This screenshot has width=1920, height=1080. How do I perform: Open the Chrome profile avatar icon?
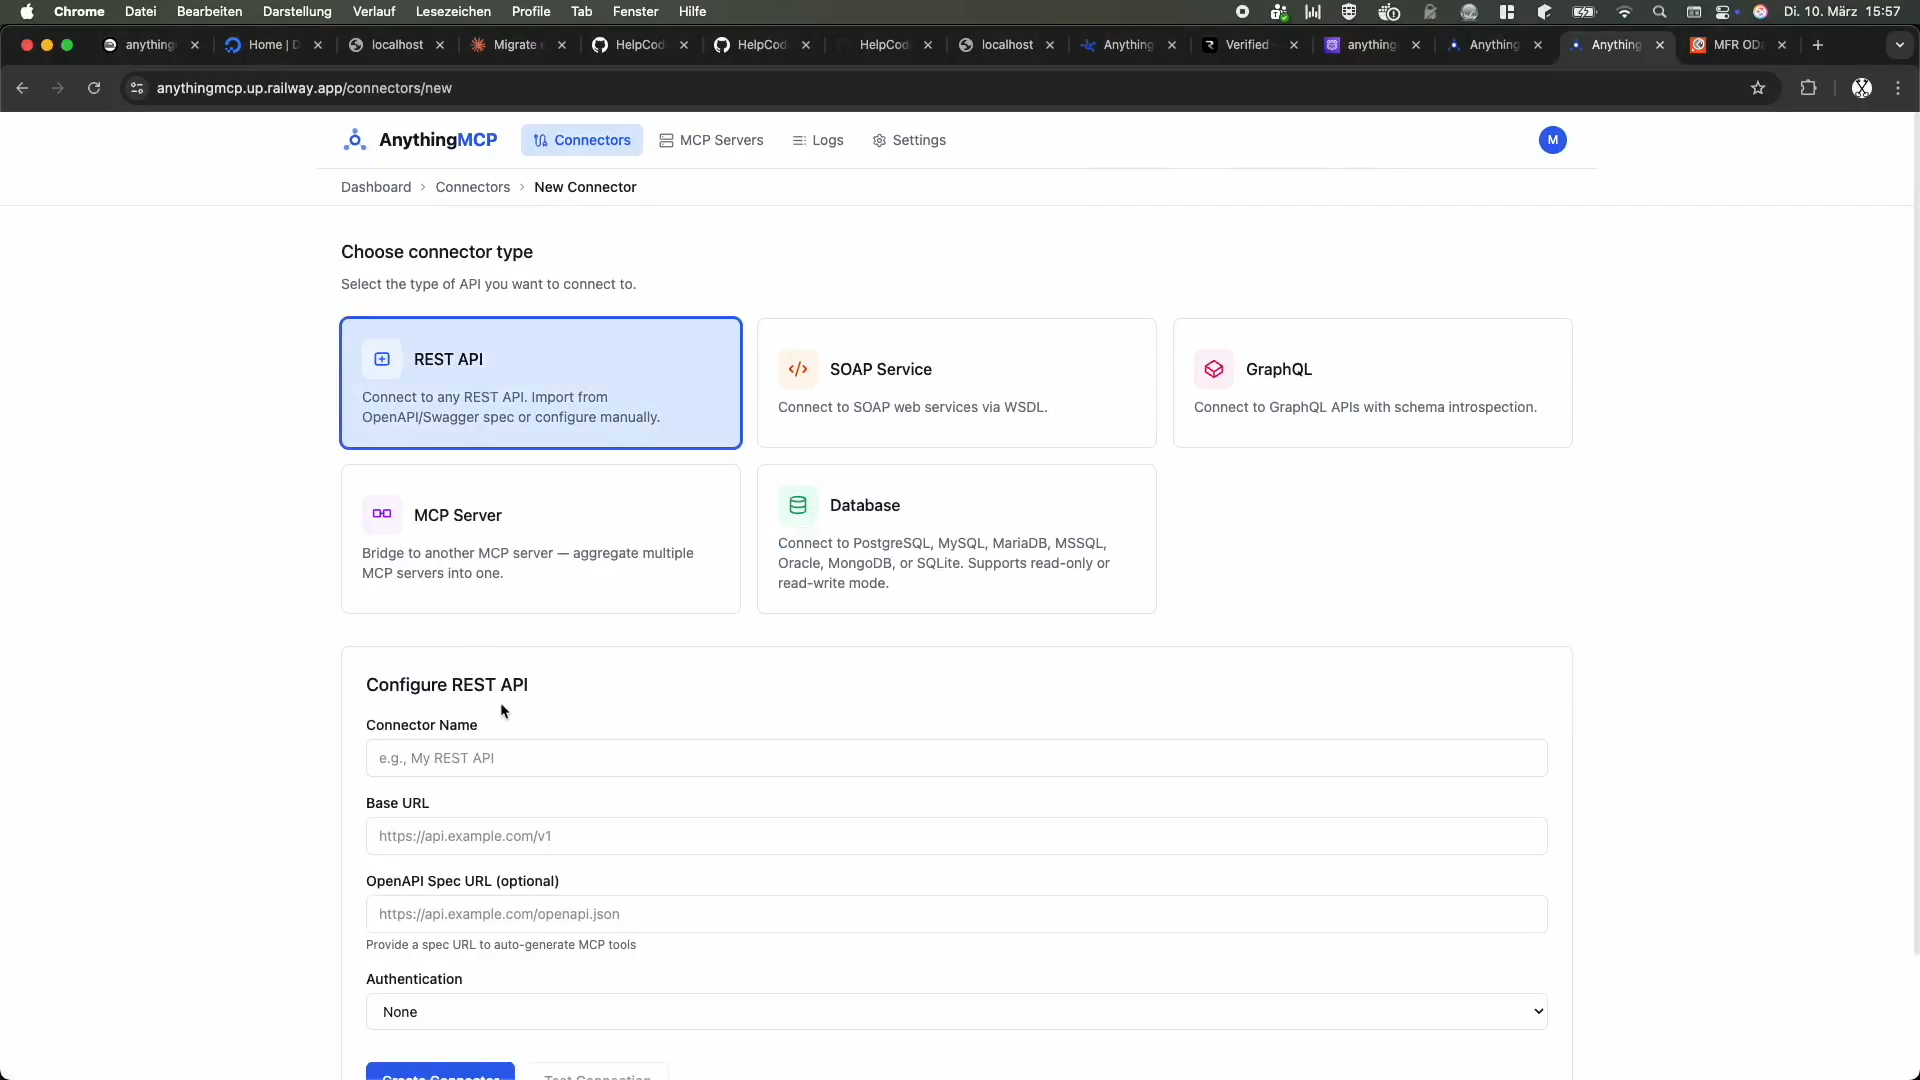tap(1862, 88)
